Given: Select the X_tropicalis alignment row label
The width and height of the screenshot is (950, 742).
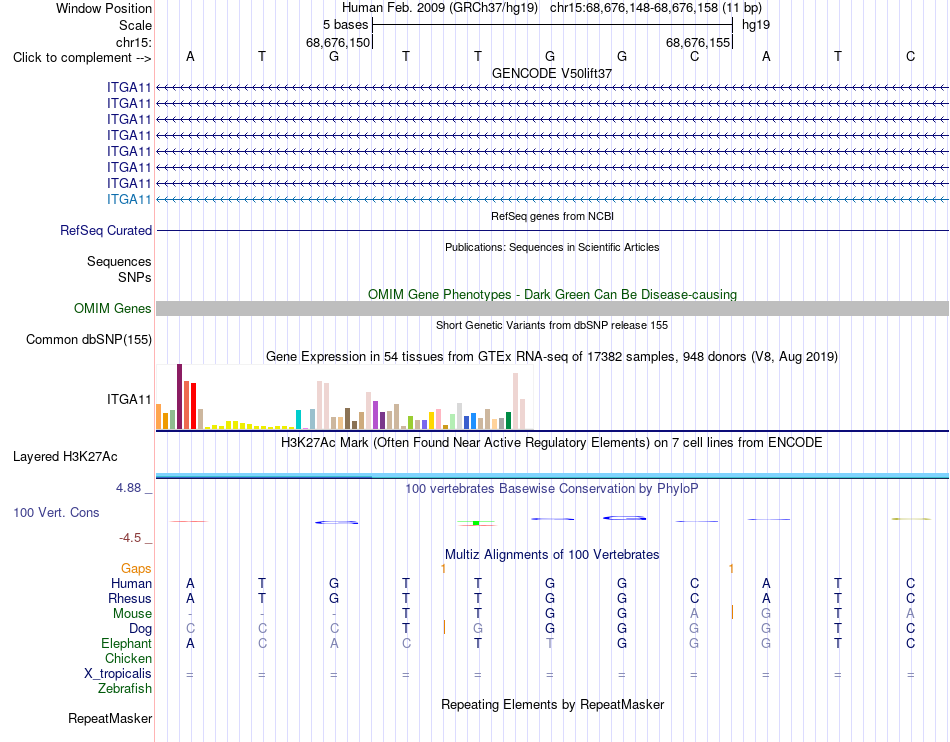Looking at the screenshot, I should [118, 674].
